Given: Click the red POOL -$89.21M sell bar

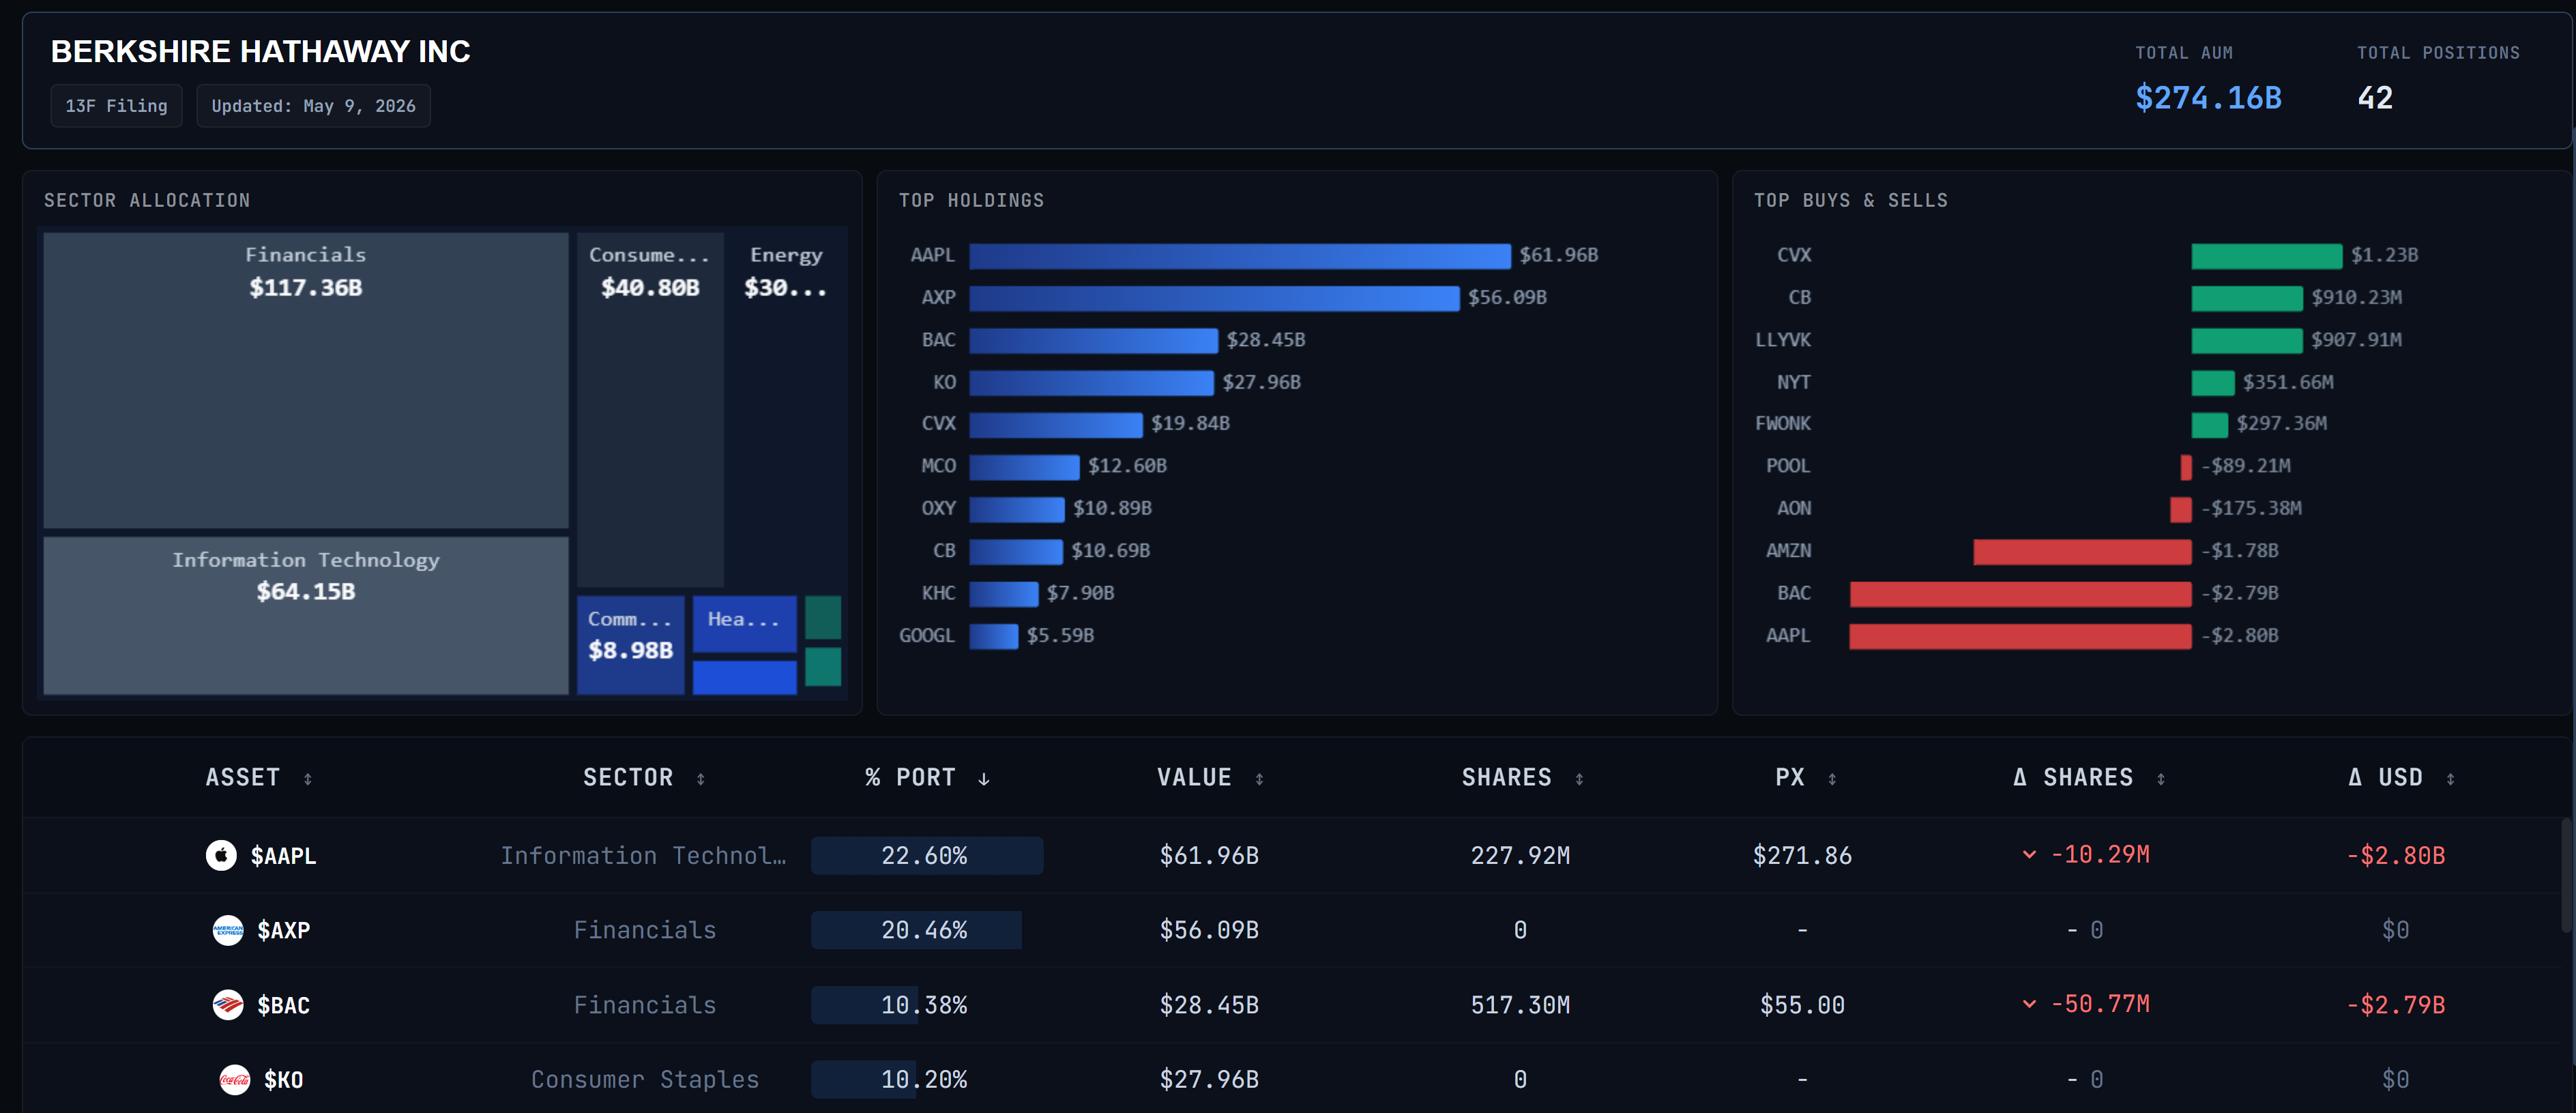Looking at the screenshot, I should [2186, 467].
